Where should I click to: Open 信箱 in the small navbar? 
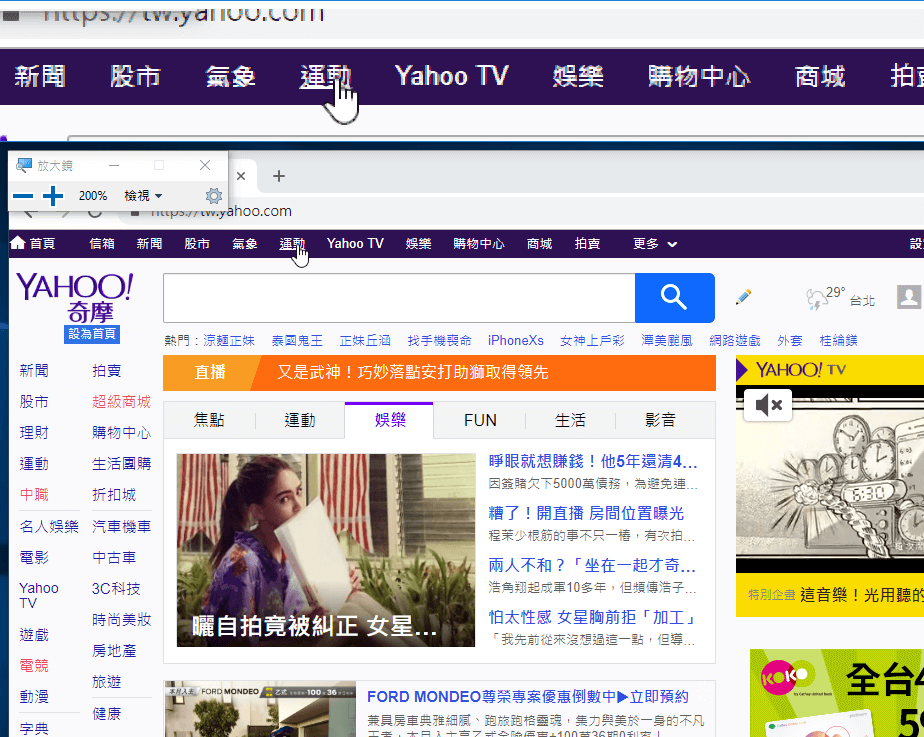[102, 243]
